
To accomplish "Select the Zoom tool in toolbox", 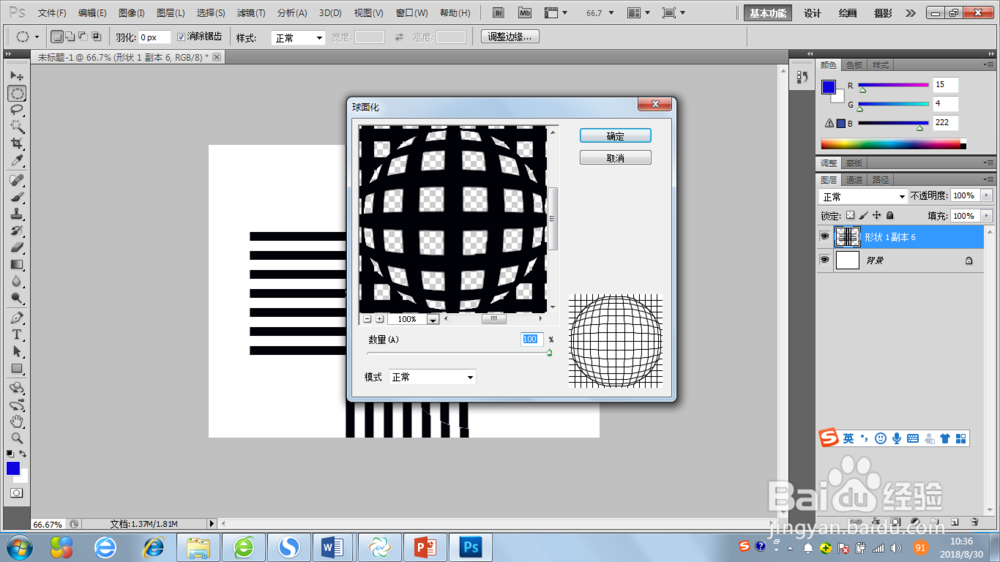I will tap(17, 438).
